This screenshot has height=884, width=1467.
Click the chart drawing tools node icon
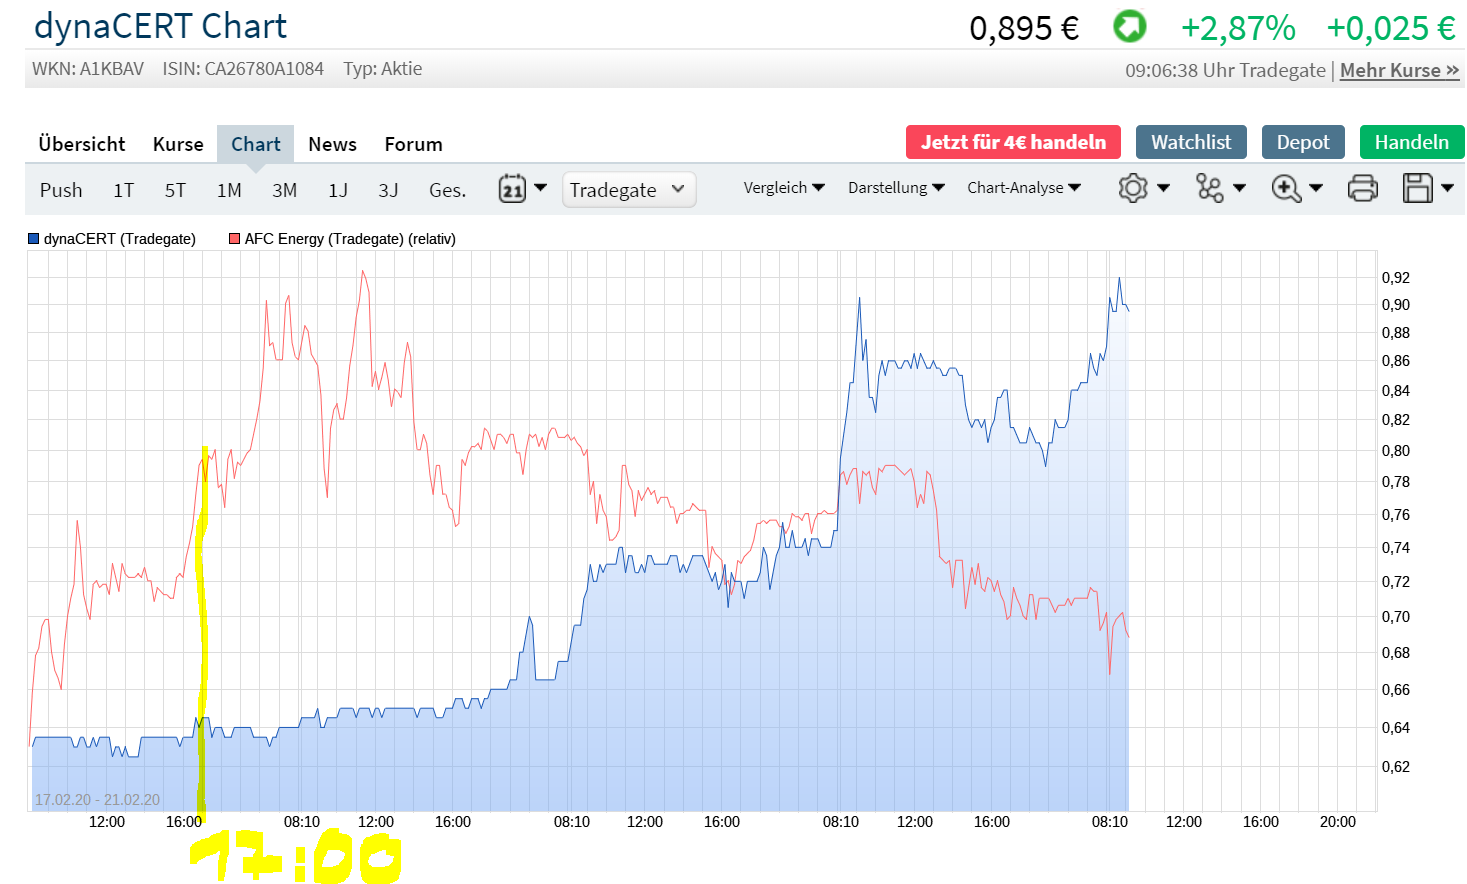point(1210,188)
